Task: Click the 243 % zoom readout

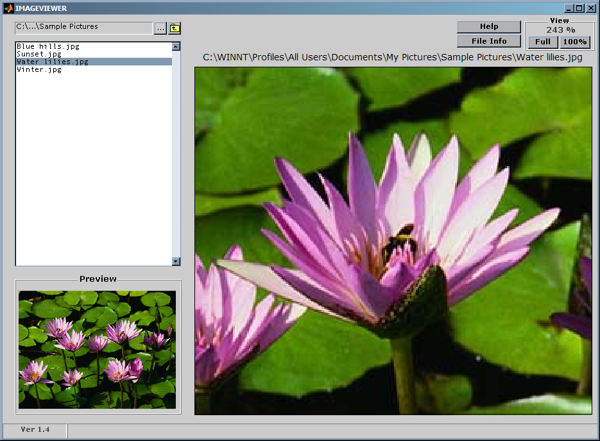Action: (x=558, y=30)
